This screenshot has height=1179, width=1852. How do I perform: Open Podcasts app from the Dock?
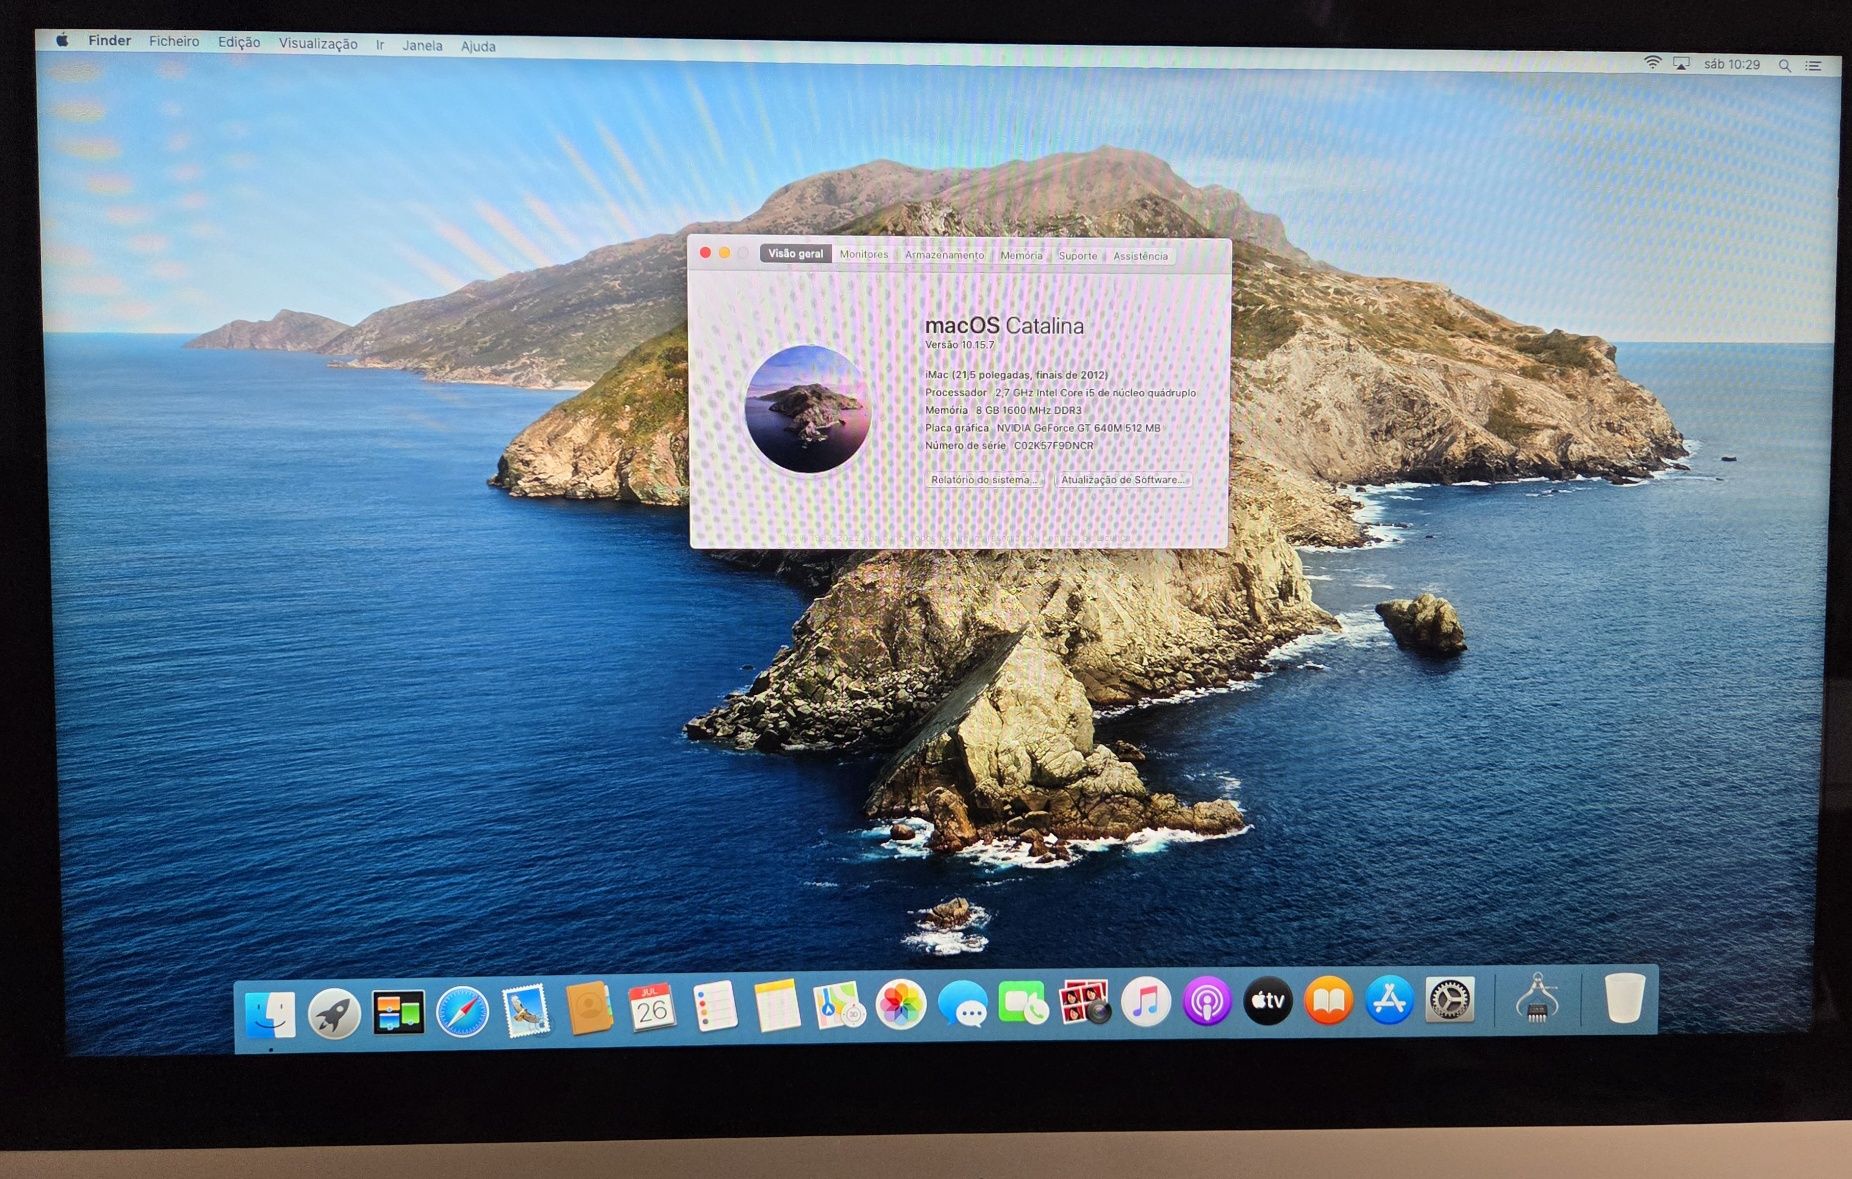(x=1207, y=1001)
